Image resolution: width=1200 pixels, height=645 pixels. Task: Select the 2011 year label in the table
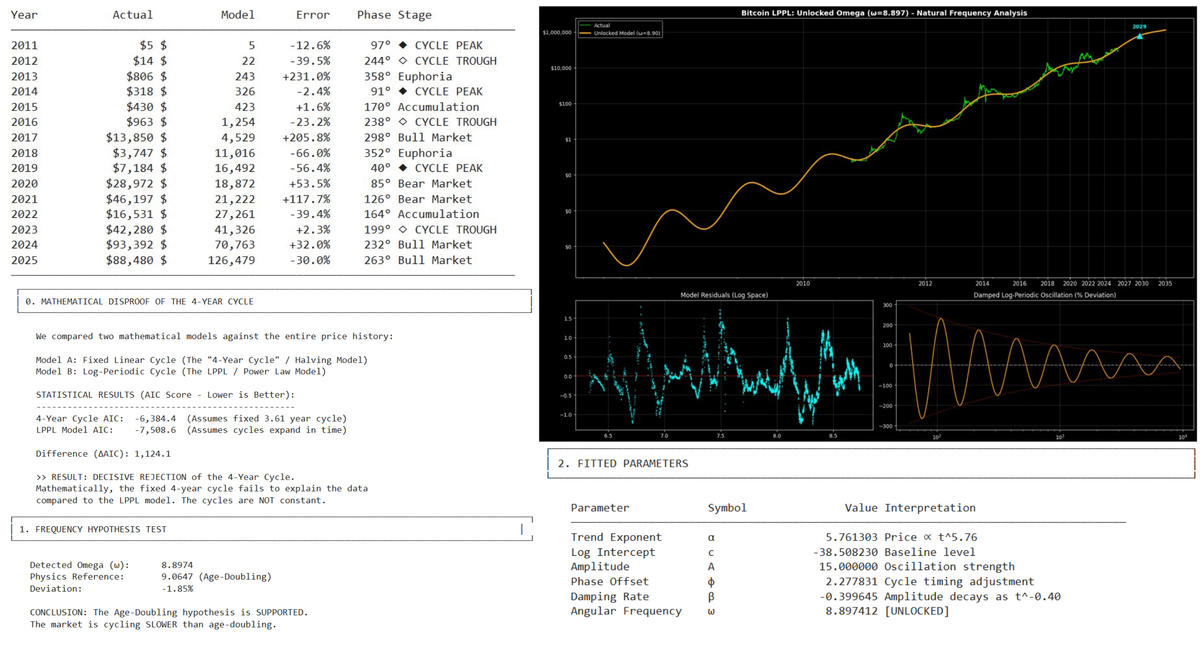point(24,46)
